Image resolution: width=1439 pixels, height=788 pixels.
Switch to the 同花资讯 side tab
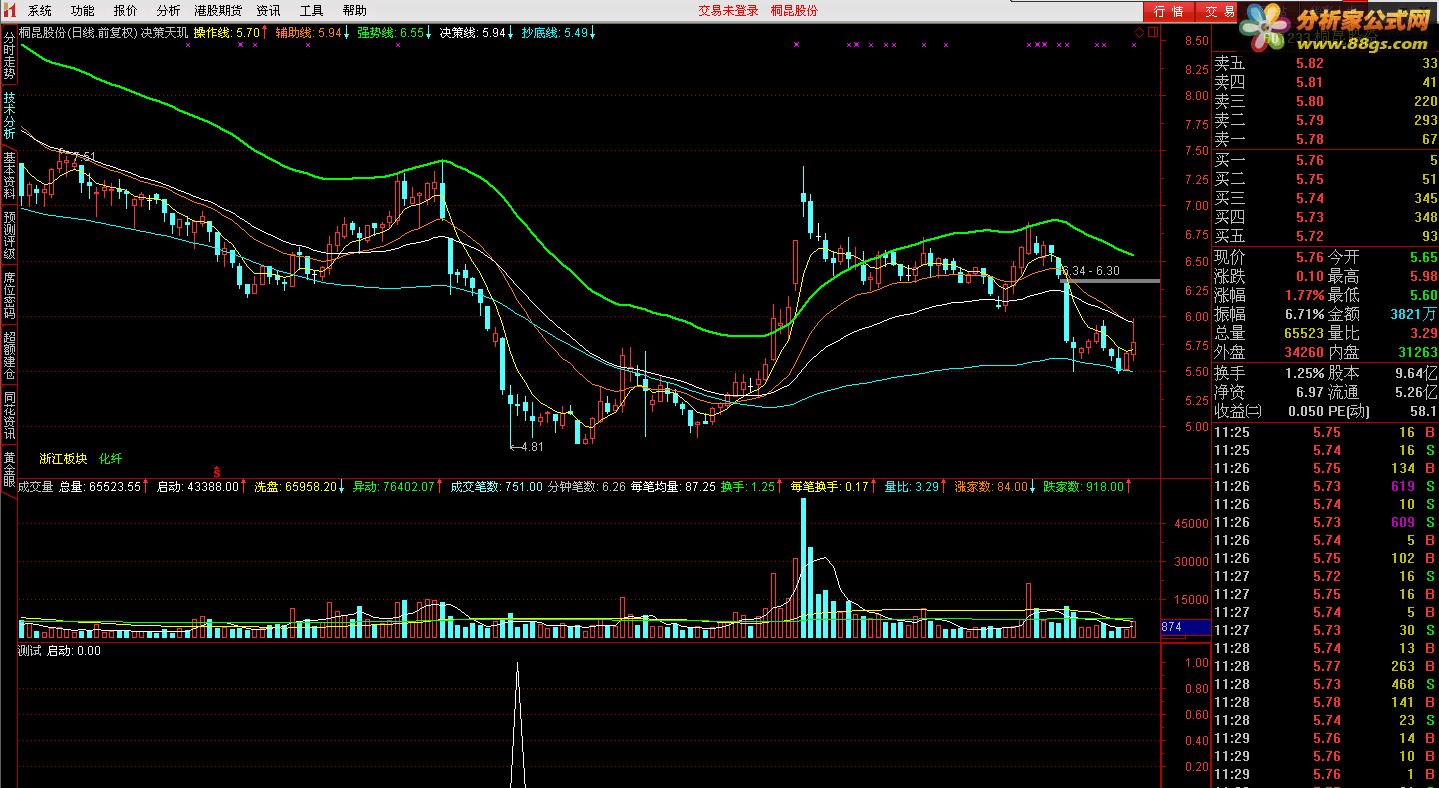[9, 415]
